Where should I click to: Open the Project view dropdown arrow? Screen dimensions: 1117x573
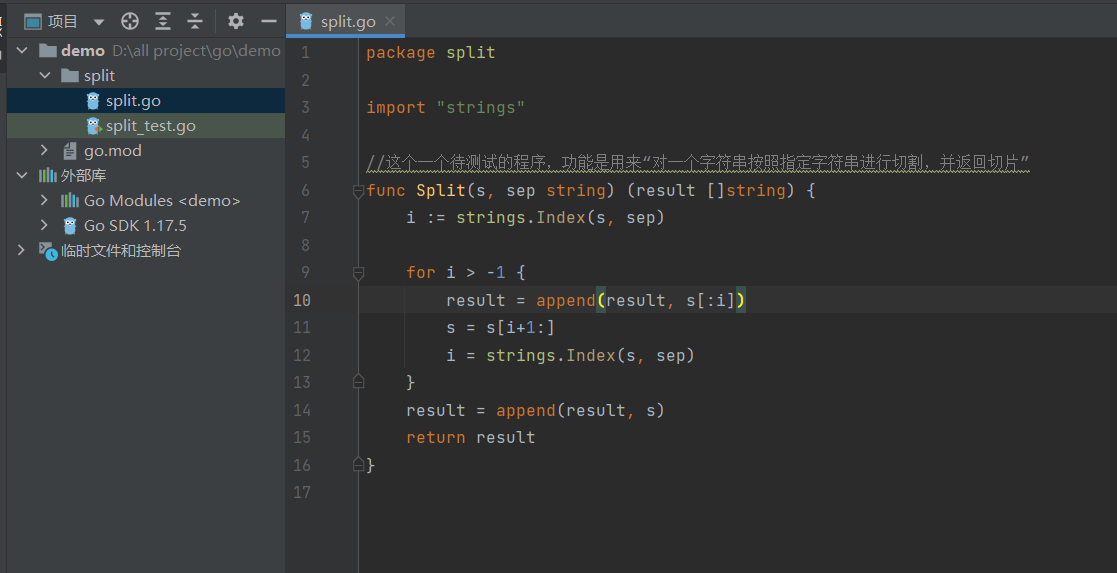tap(99, 22)
